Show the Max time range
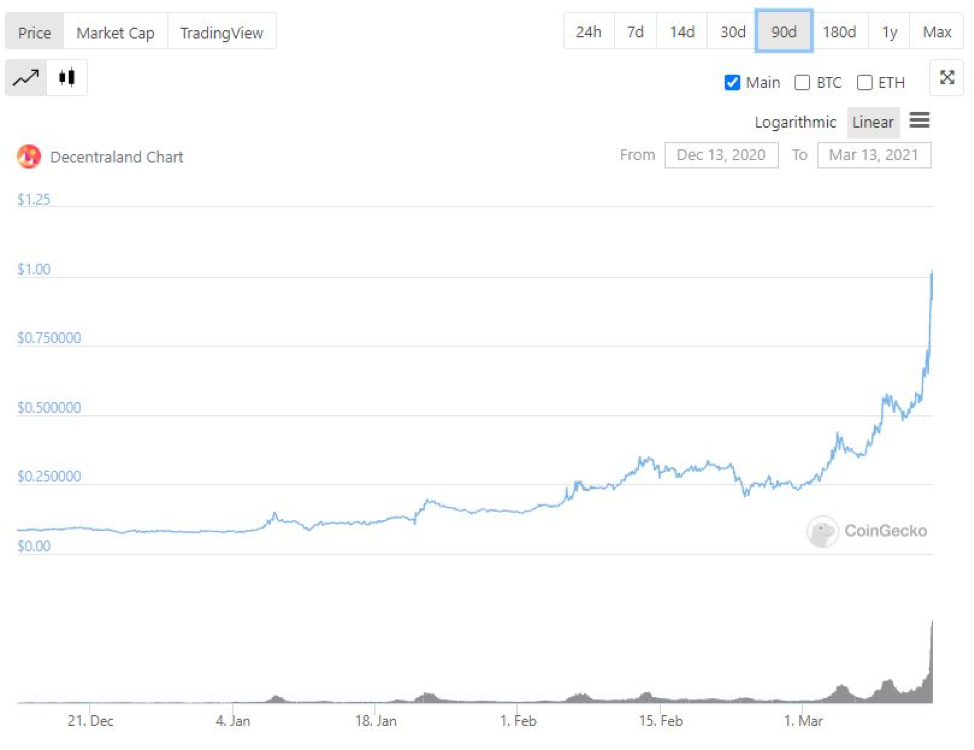 (937, 32)
